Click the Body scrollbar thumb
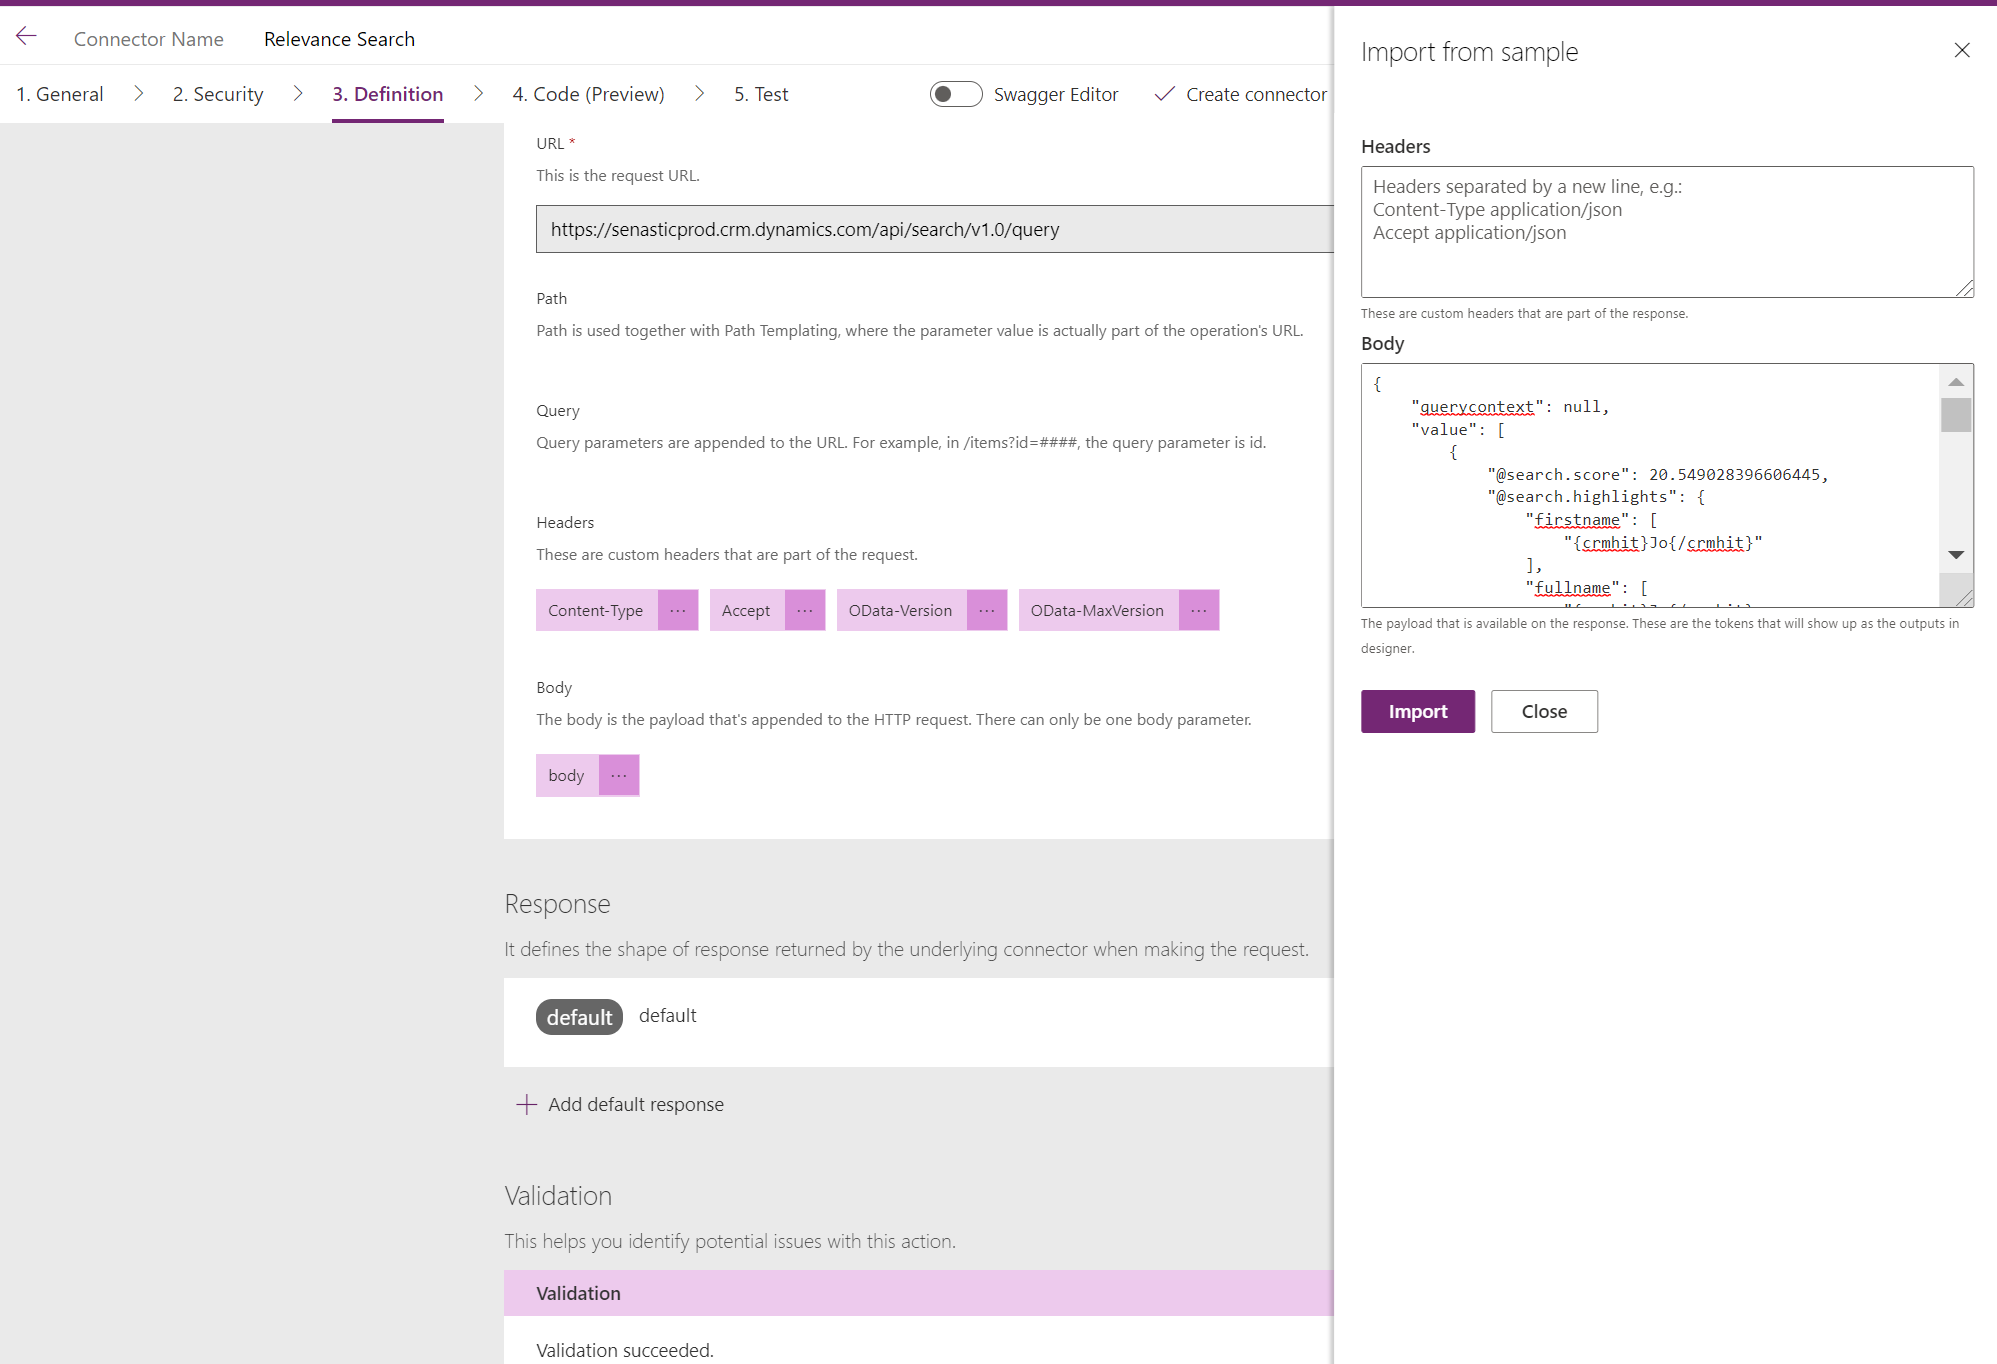The height and width of the screenshot is (1364, 1997). [x=1955, y=414]
